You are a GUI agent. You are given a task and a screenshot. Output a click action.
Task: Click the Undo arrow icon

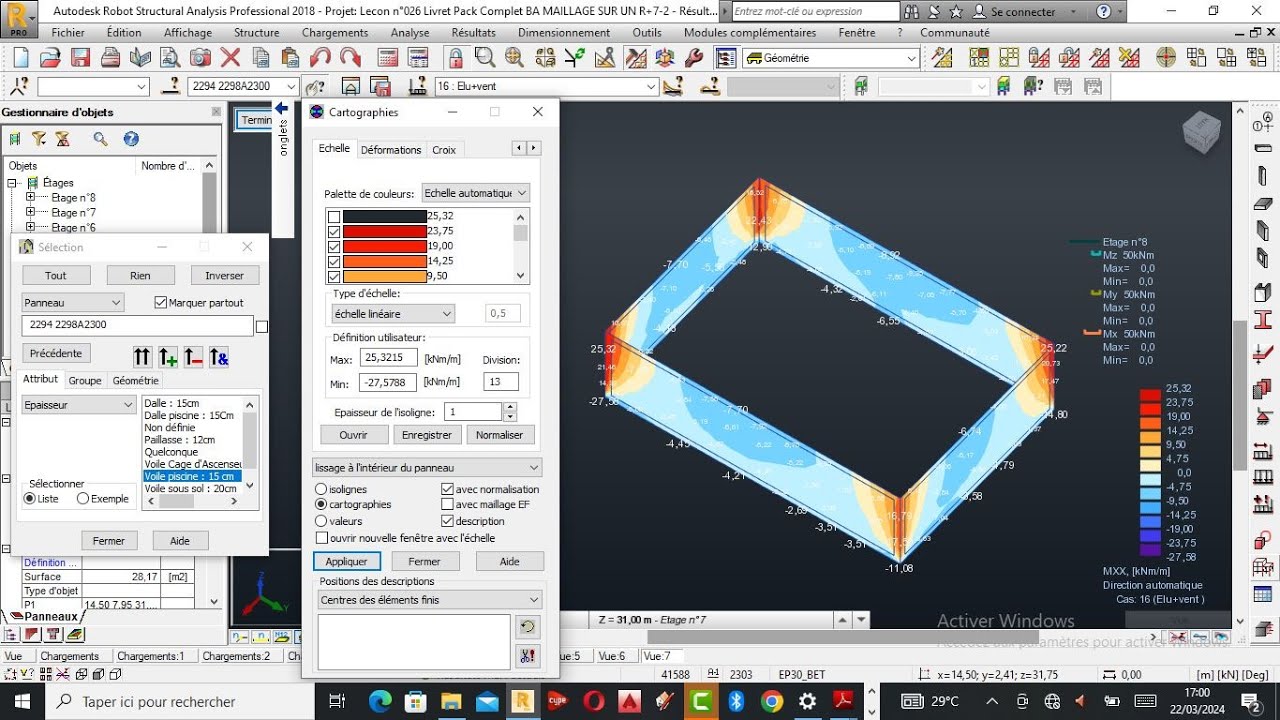320,58
